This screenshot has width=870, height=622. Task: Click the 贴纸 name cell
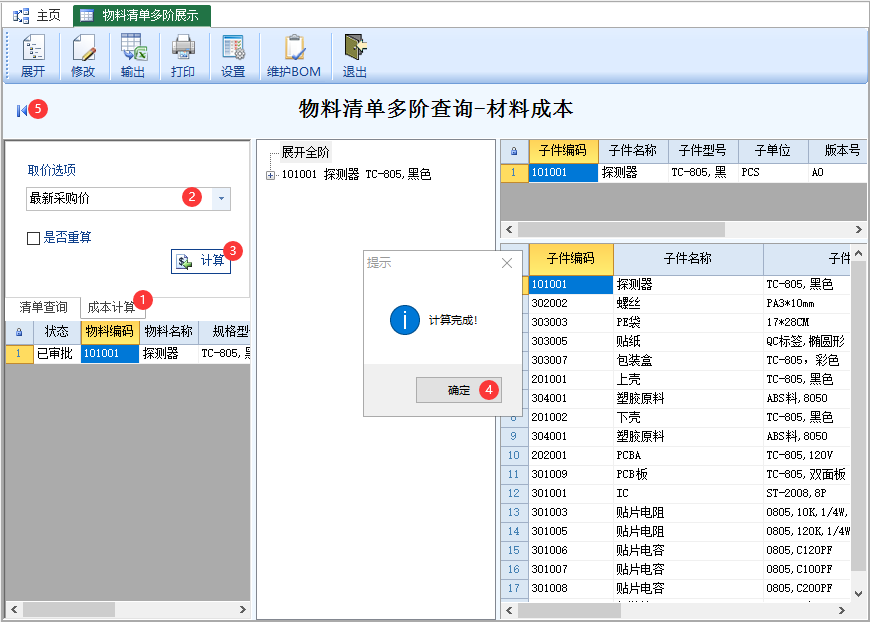[688, 341]
